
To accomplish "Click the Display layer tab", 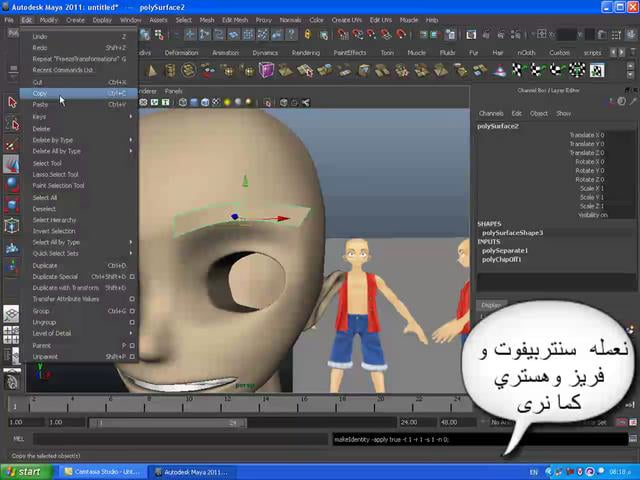I will click(x=491, y=305).
